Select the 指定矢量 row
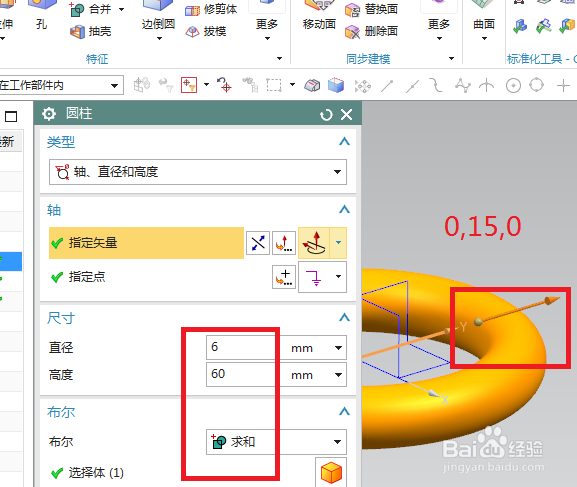The width and height of the screenshot is (577, 487). [146, 243]
